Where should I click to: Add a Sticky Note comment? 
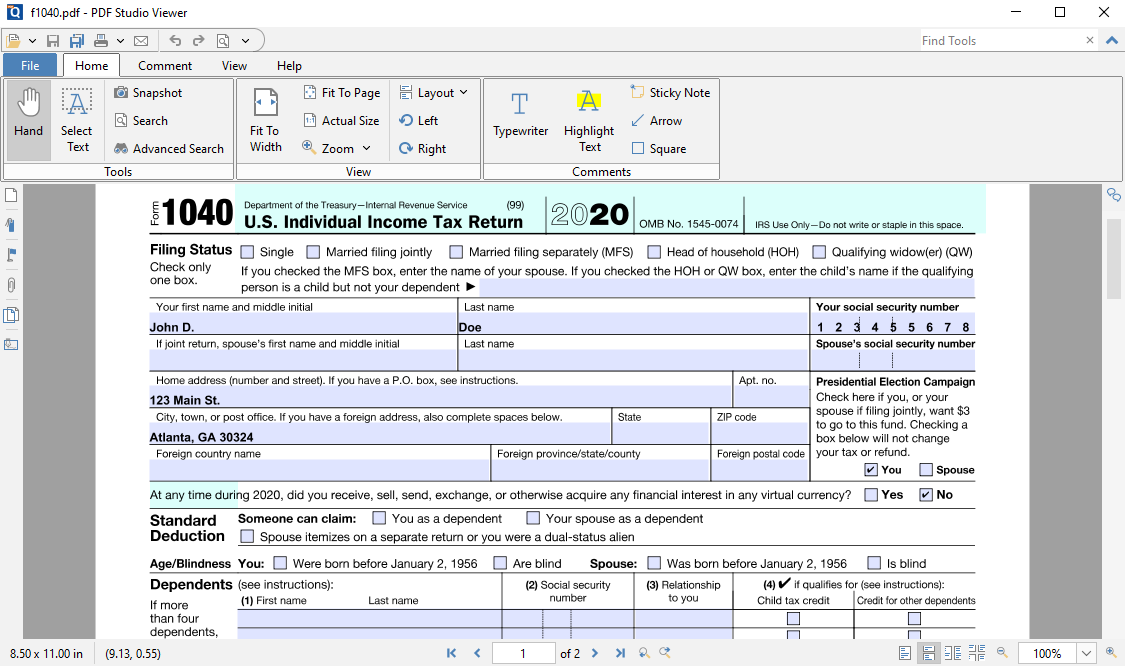click(670, 93)
